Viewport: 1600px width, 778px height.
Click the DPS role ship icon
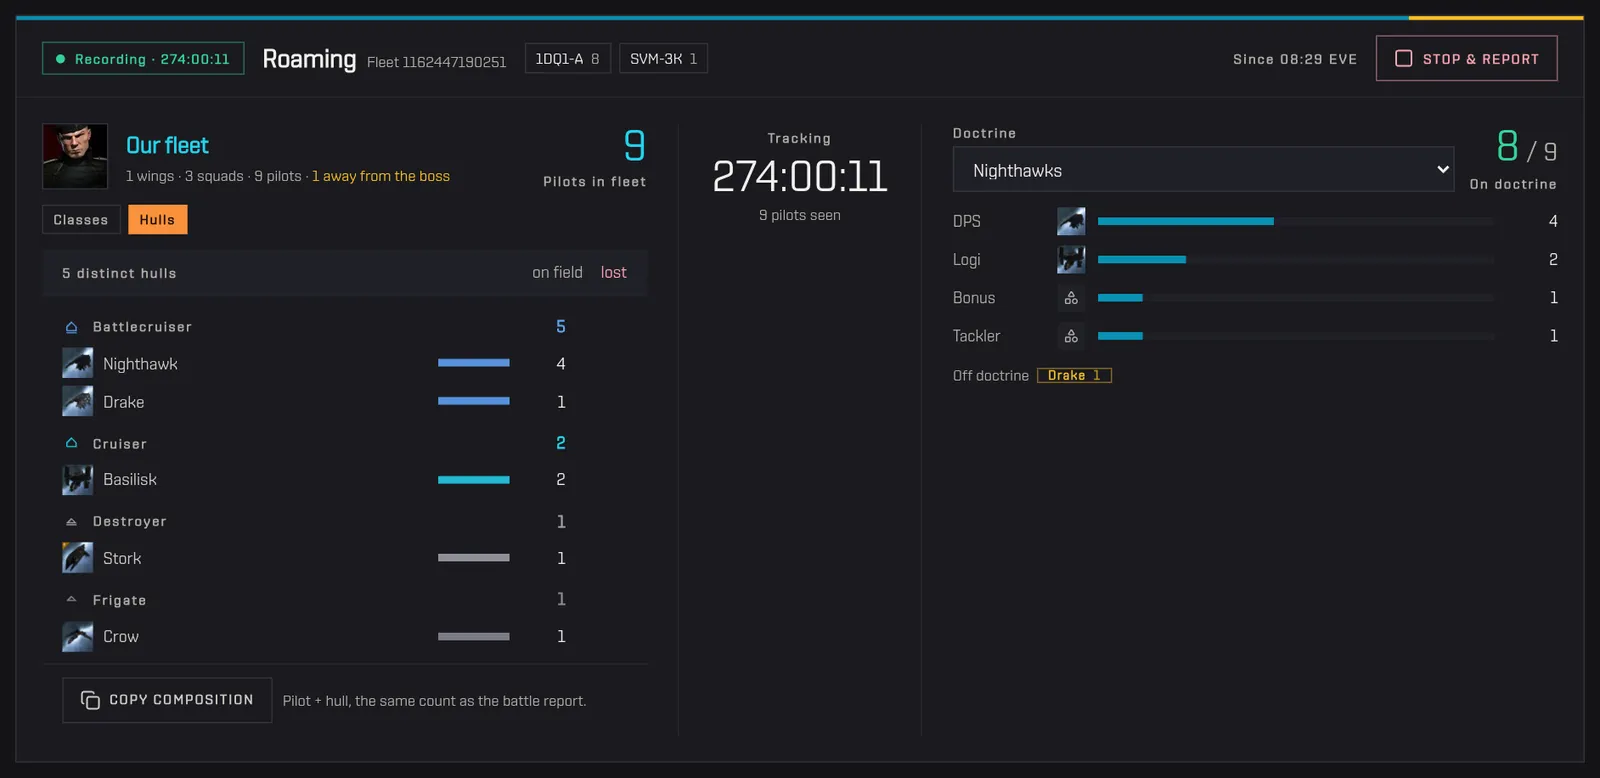[x=1071, y=221]
